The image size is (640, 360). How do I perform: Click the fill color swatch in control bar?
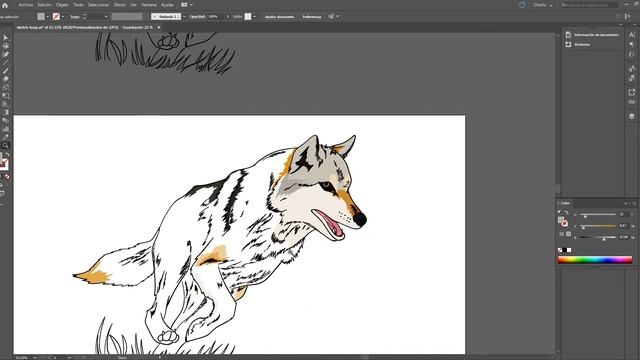click(41, 17)
